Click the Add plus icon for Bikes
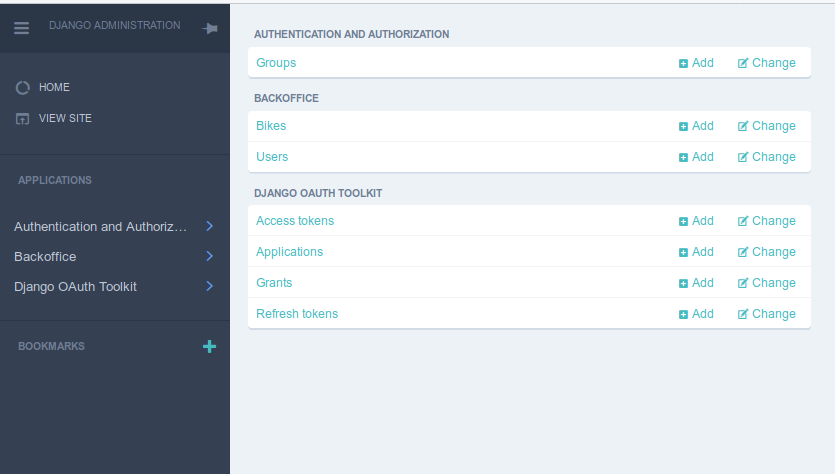The height and width of the screenshot is (474, 835). point(683,126)
